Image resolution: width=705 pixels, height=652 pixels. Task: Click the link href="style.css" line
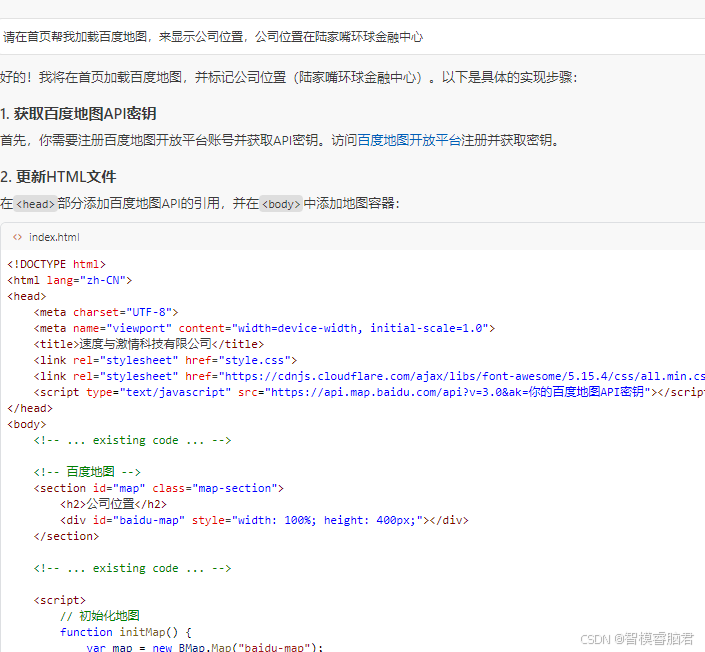[165, 360]
